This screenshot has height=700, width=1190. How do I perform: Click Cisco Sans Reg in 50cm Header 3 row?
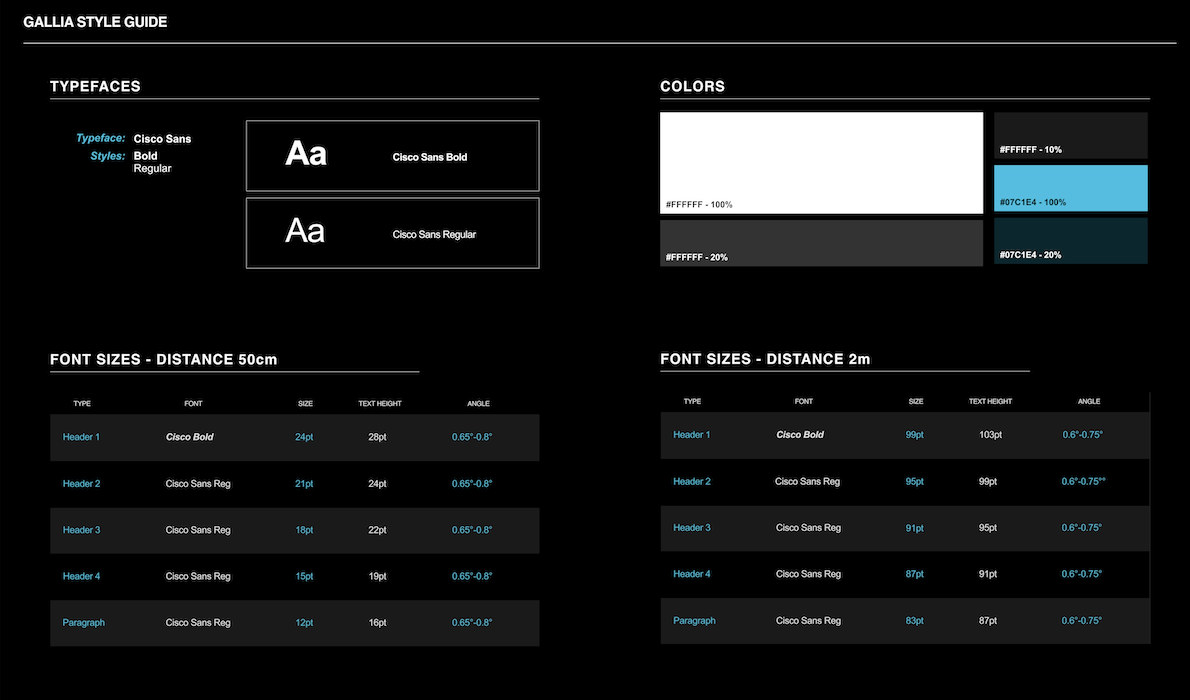pyautogui.click(x=198, y=530)
